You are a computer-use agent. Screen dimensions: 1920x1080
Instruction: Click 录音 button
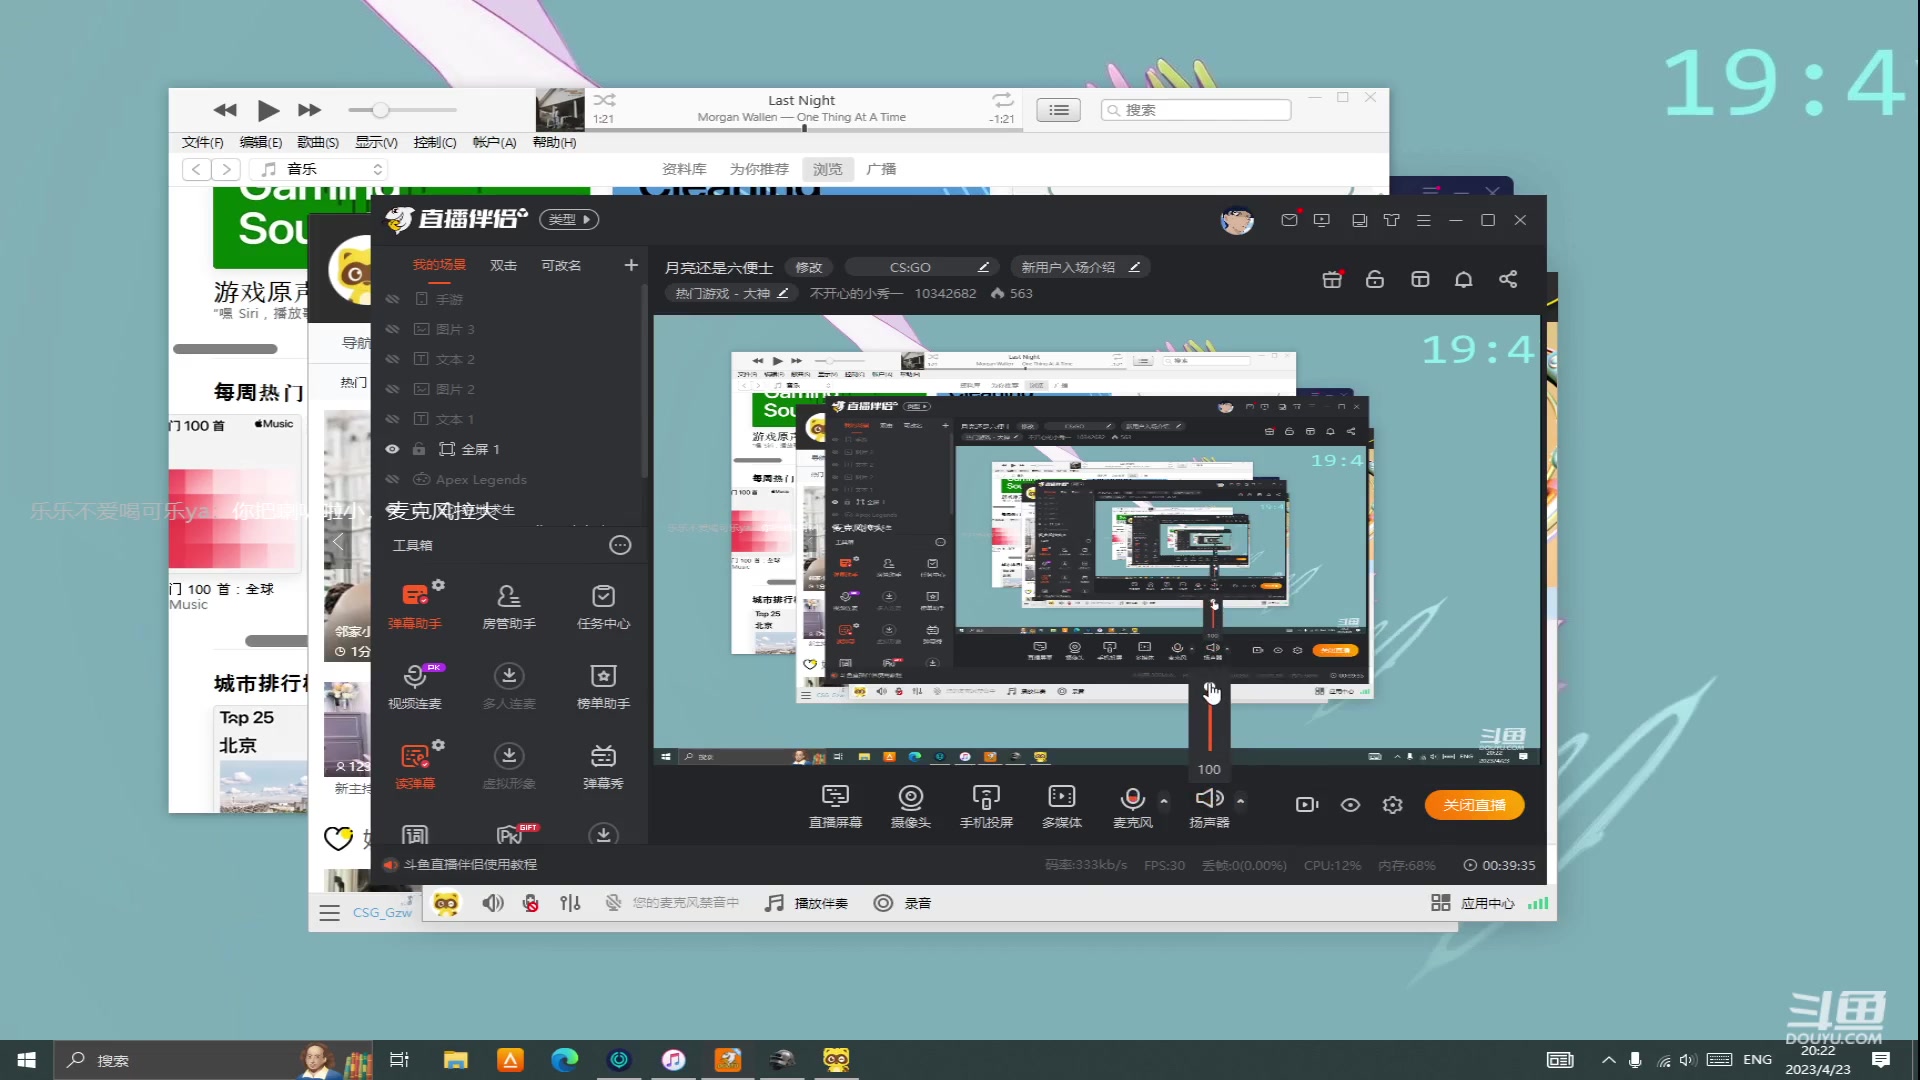(x=902, y=903)
